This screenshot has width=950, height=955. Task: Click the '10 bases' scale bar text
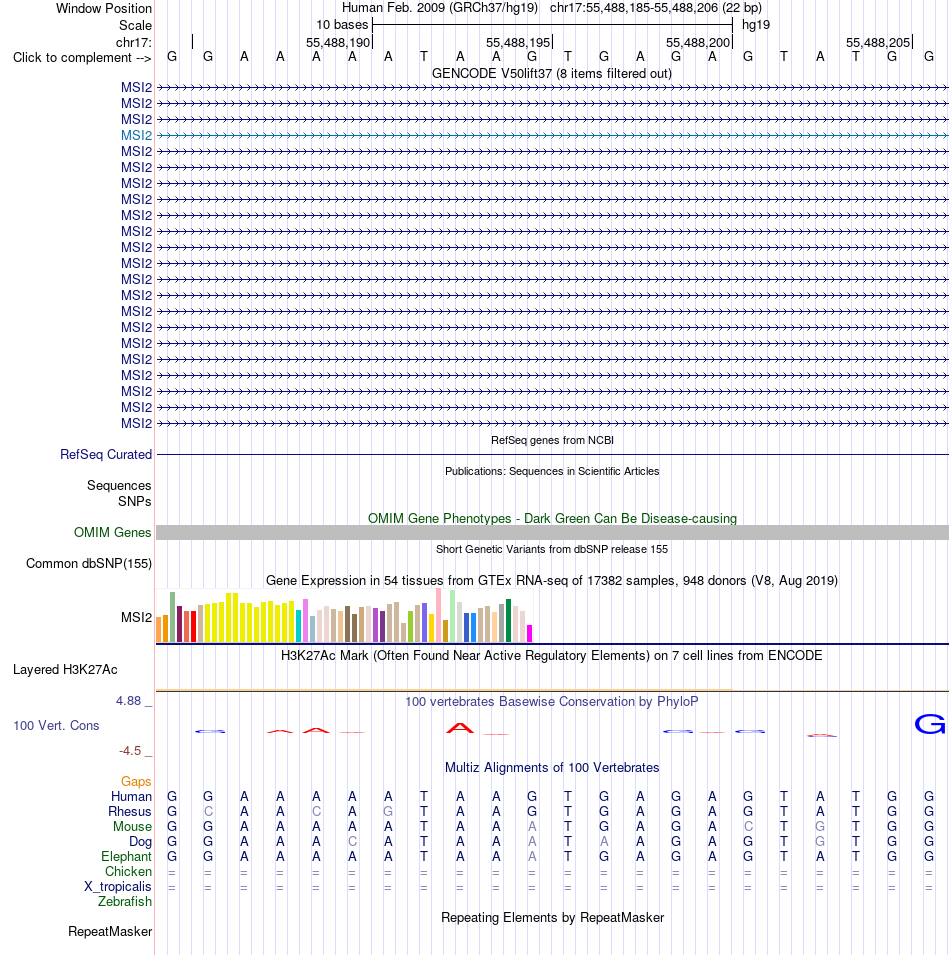pos(342,25)
